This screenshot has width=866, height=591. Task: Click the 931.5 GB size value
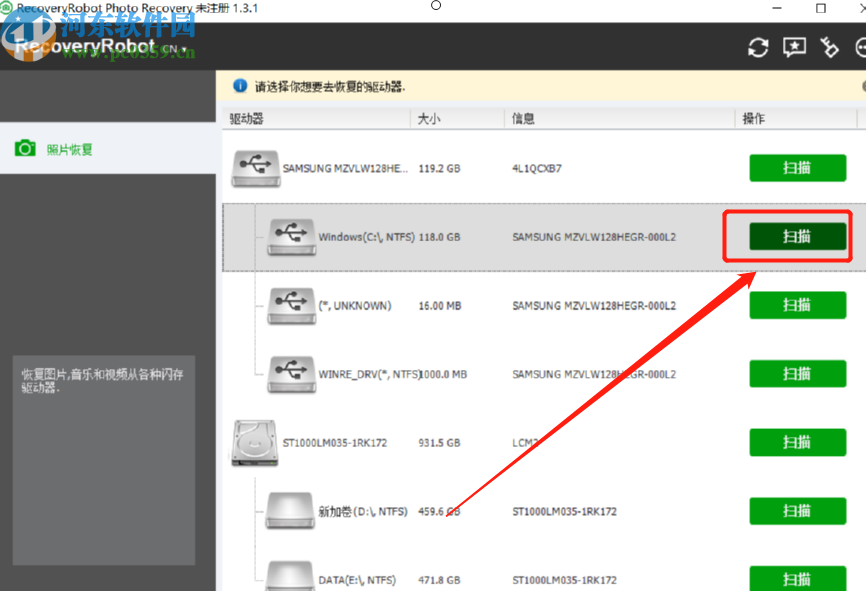[x=439, y=443]
